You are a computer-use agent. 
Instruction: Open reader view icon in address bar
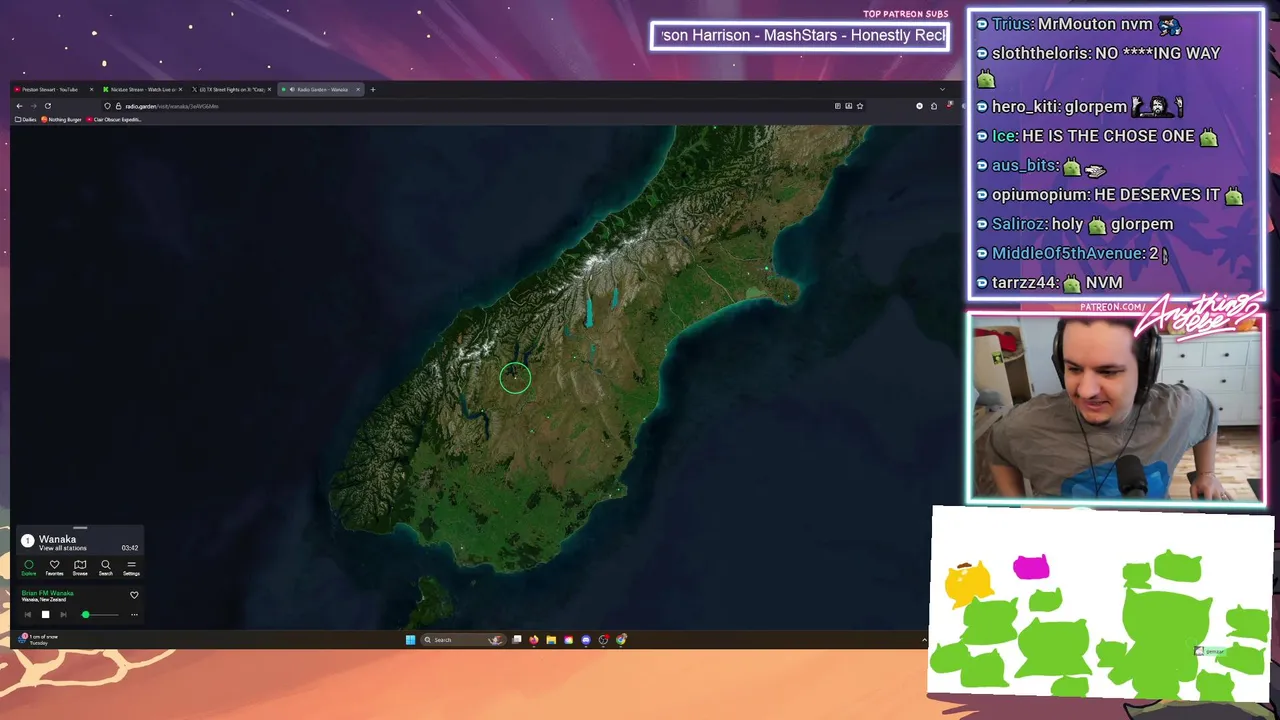coord(838,106)
